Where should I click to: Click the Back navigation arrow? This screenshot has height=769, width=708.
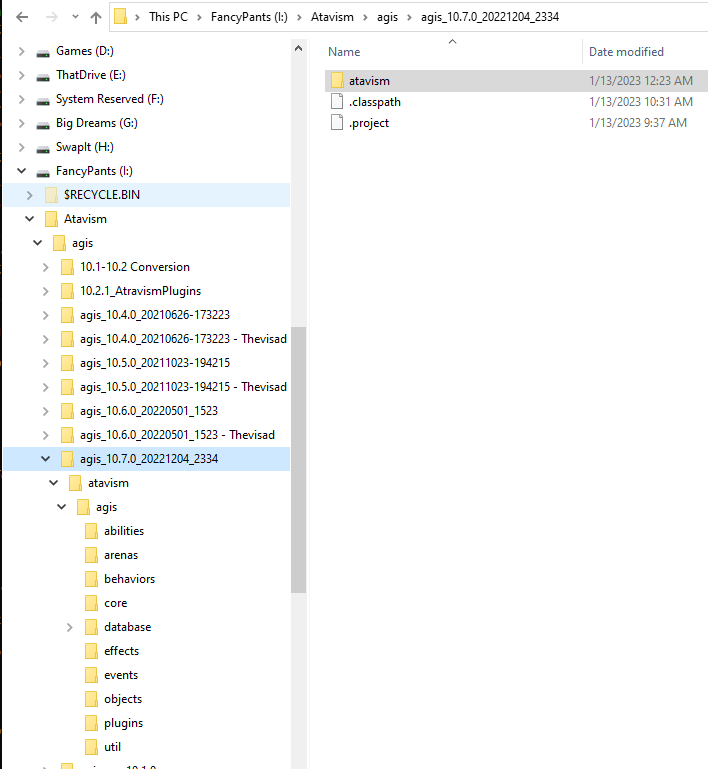(x=22, y=17)
